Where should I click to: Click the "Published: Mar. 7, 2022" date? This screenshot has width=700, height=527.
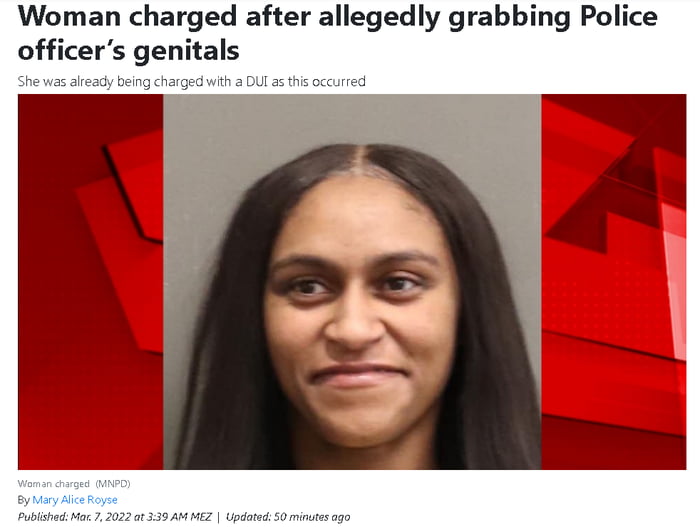pos(74,517)
